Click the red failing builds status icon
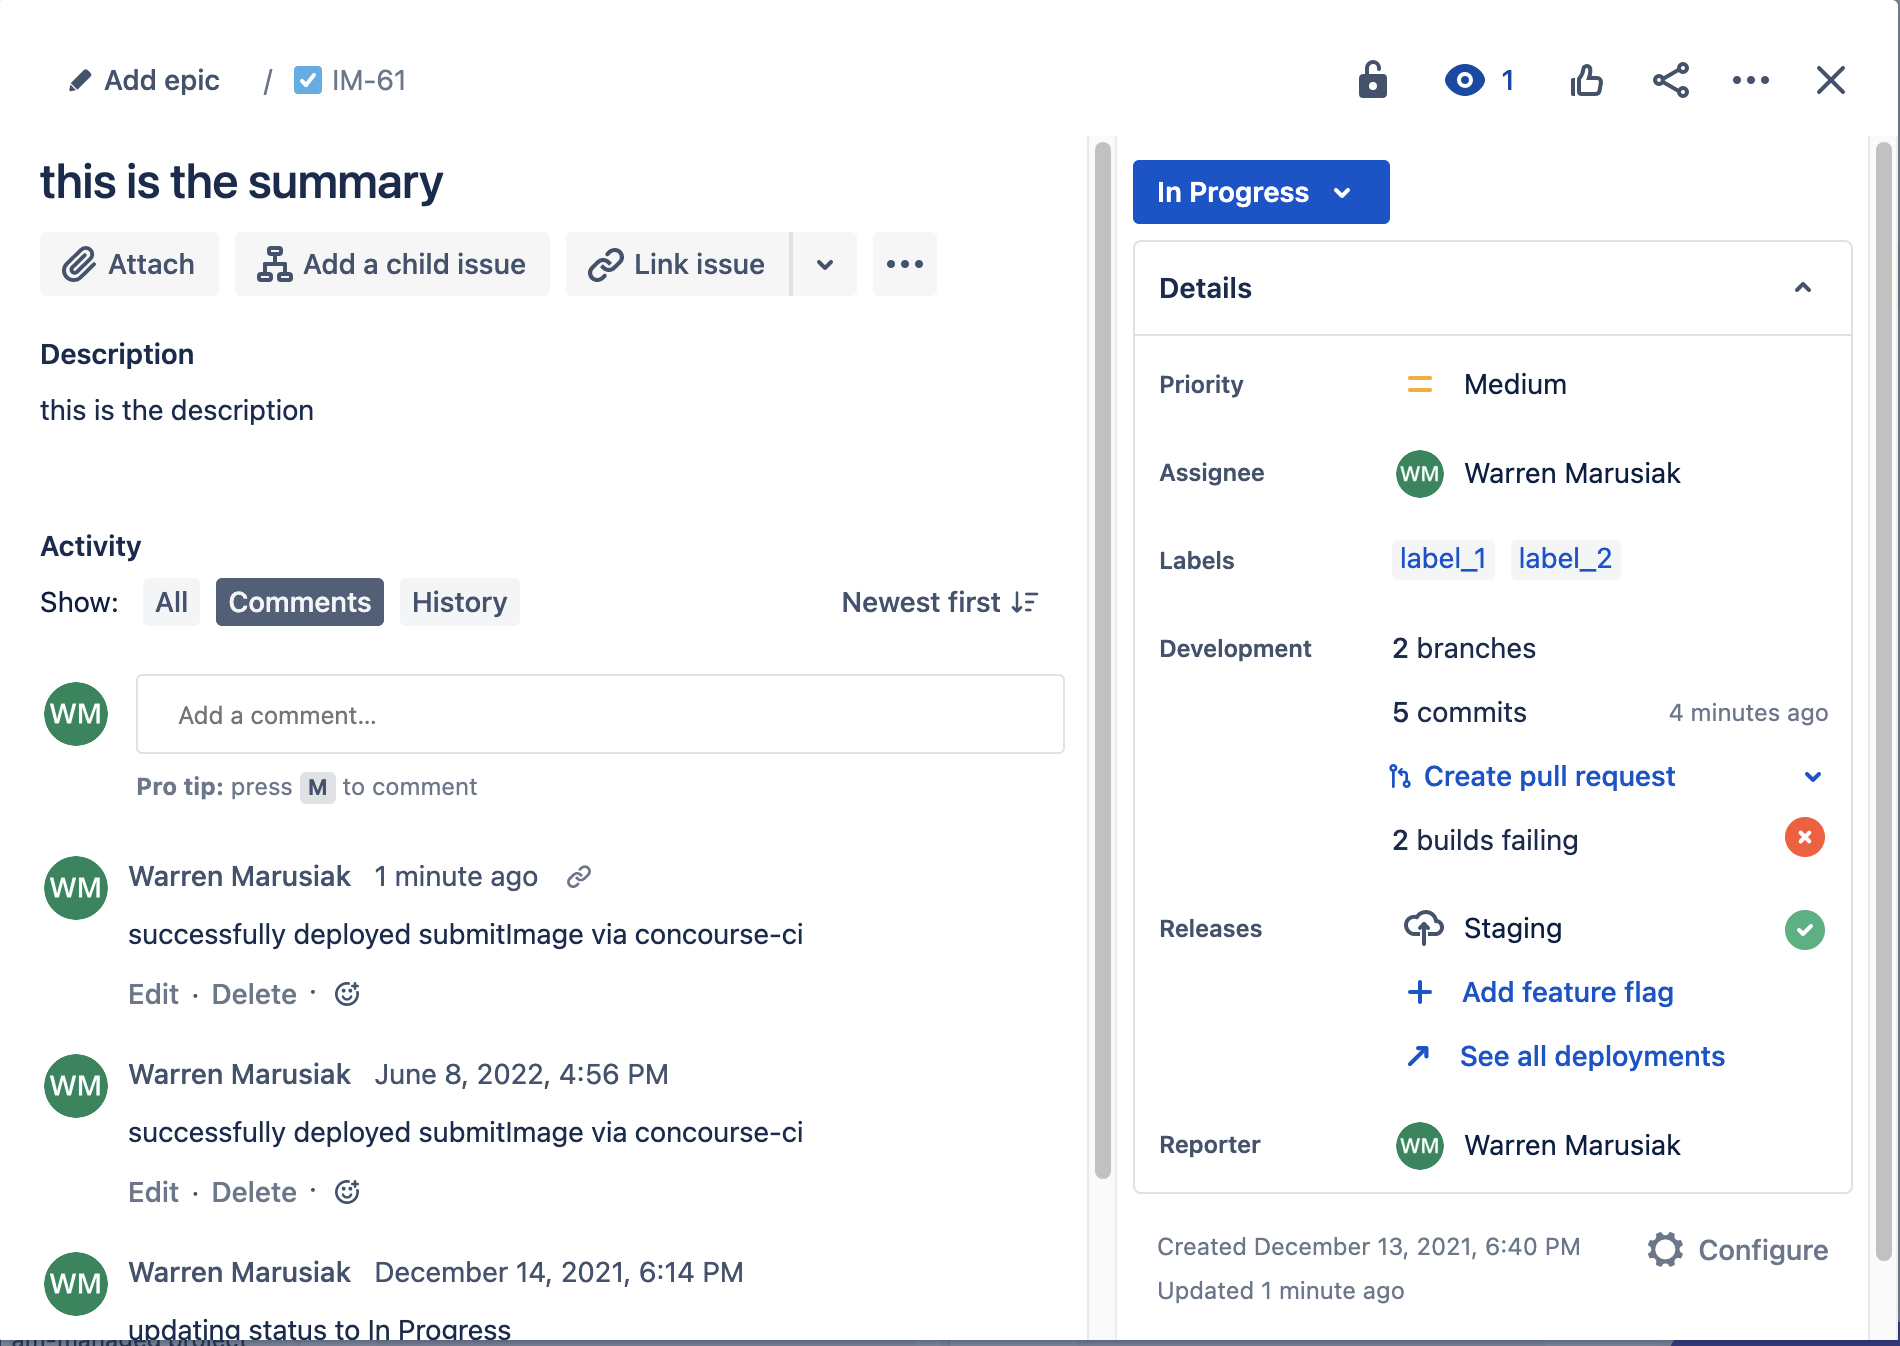The height and width of the screenshot is (1346, 1900). pyautogui.click(x=1804, y=838)
